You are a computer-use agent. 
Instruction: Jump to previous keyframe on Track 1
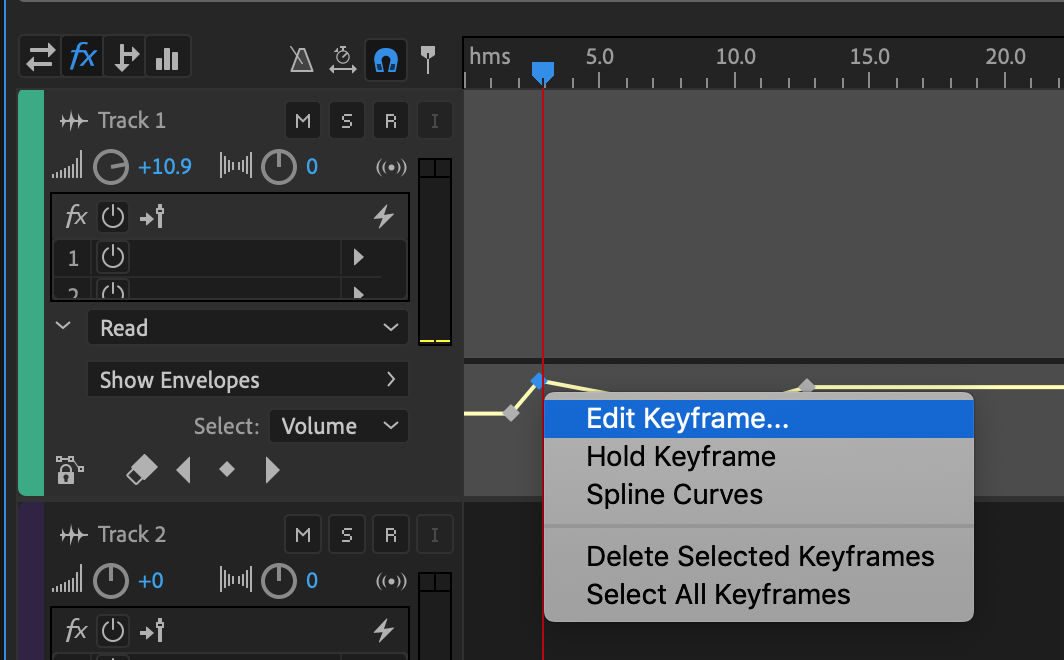click(x=184, y=470)
